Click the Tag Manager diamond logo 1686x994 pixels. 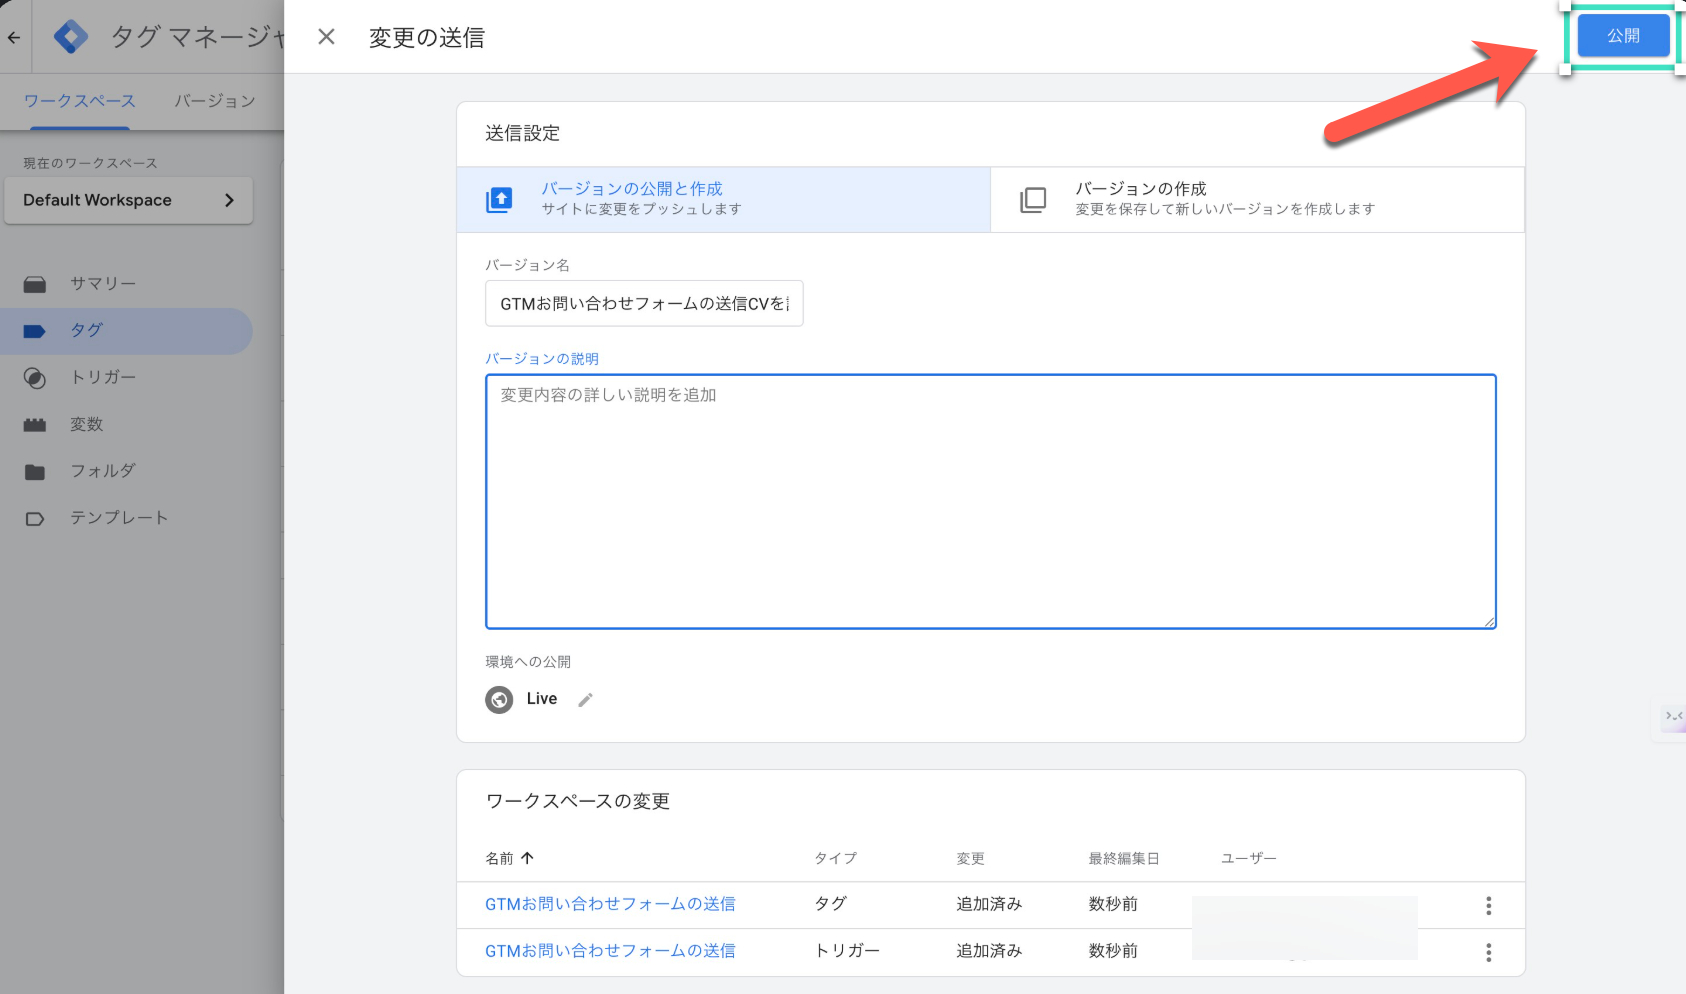tap(70, 37)
